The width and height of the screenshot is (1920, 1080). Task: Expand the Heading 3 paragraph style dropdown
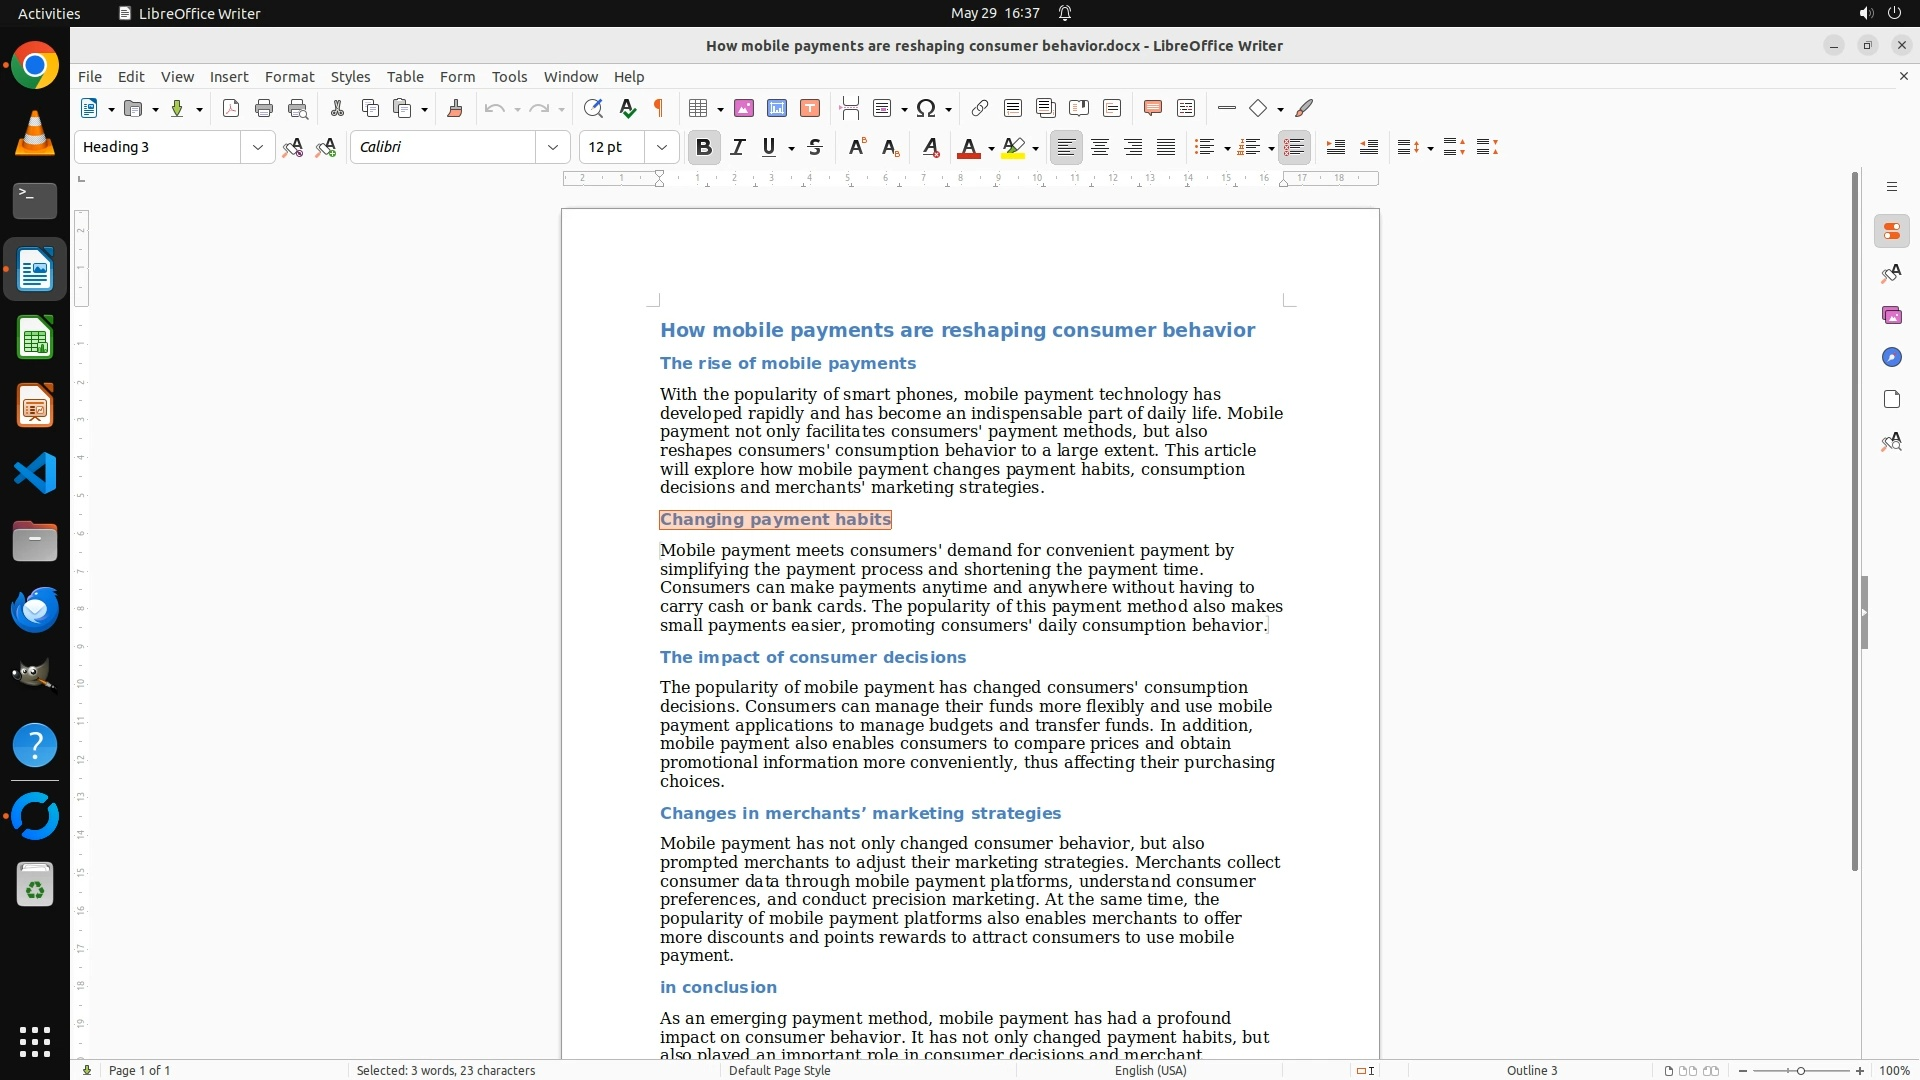point(257,147)
